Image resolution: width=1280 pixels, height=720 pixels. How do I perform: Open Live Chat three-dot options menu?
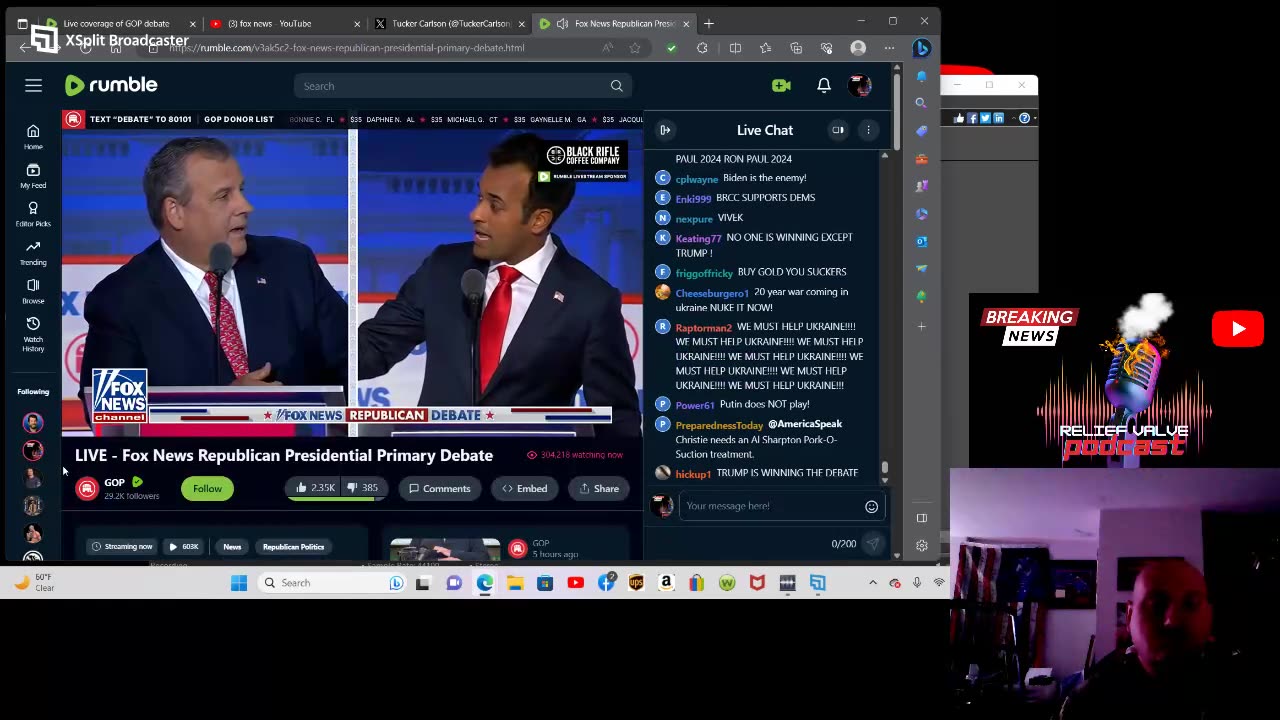868,130
